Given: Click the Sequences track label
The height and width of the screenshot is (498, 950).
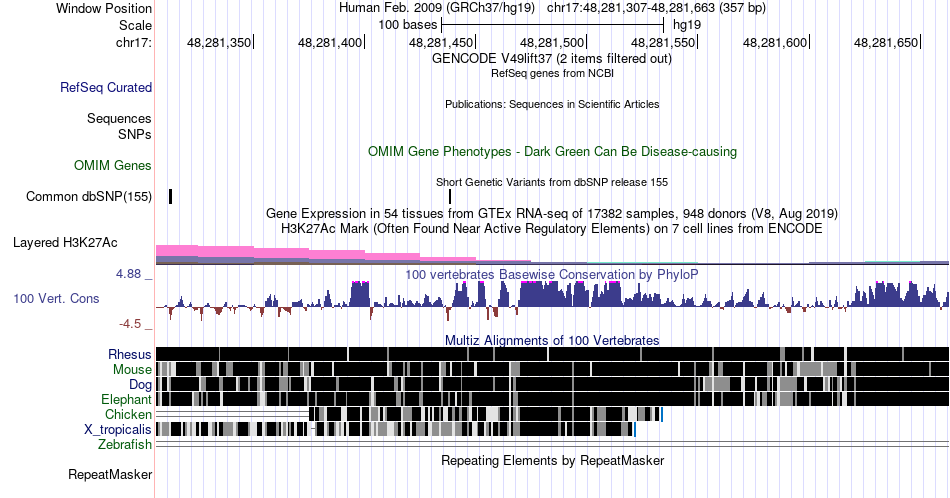Looking at the screenshot, I should click(x=119, y=118).
